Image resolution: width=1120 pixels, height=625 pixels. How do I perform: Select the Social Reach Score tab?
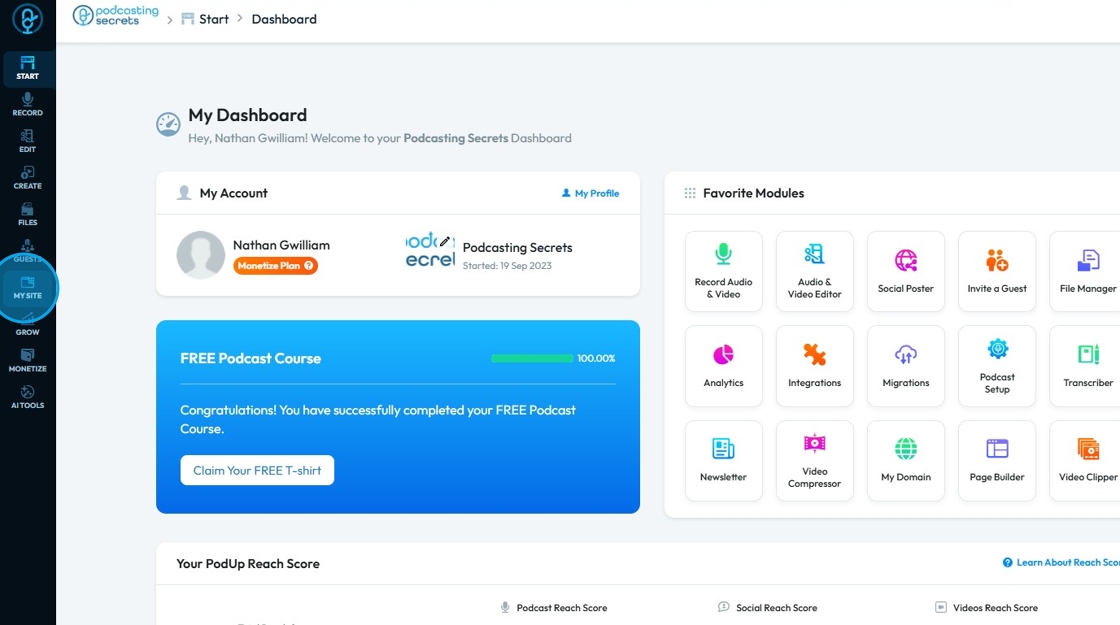point(768,607)
